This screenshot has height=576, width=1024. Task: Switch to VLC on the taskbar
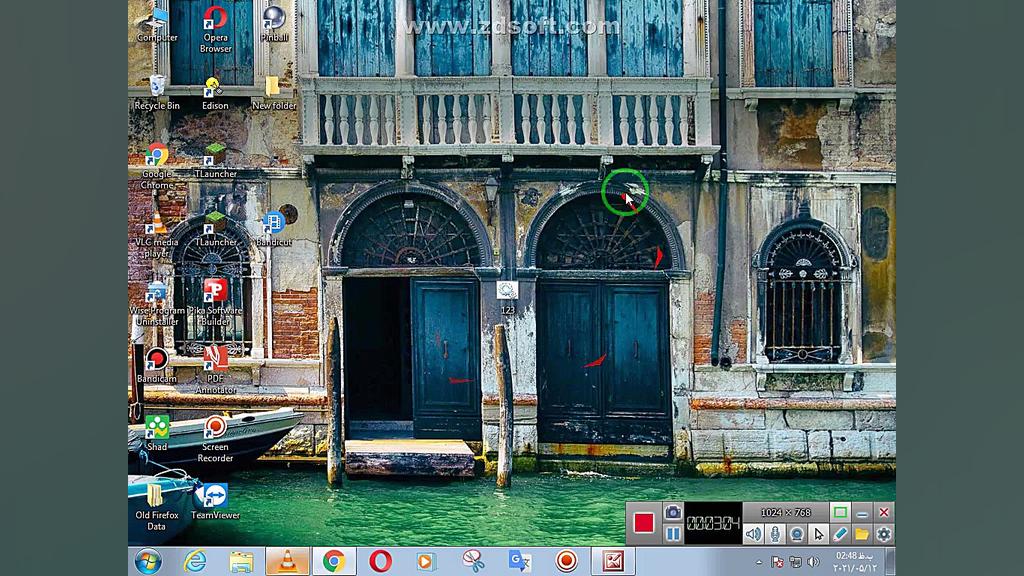click(287, 562)
